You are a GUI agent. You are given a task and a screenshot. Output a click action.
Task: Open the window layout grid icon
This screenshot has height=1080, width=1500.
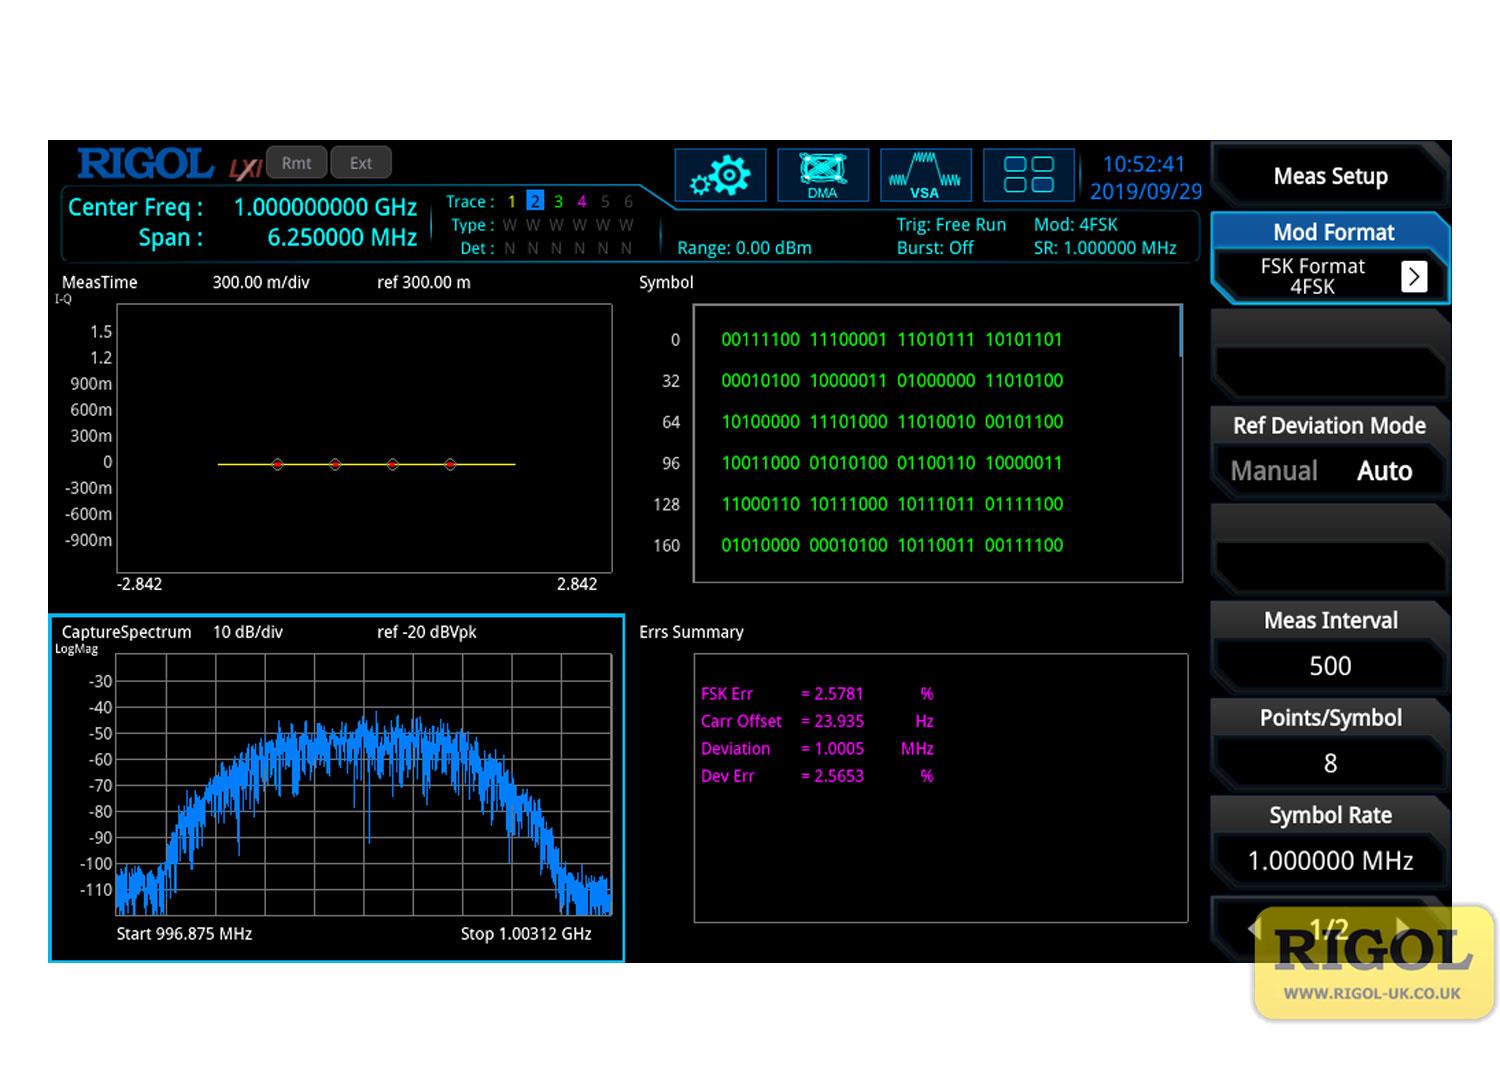point(1028,177)
